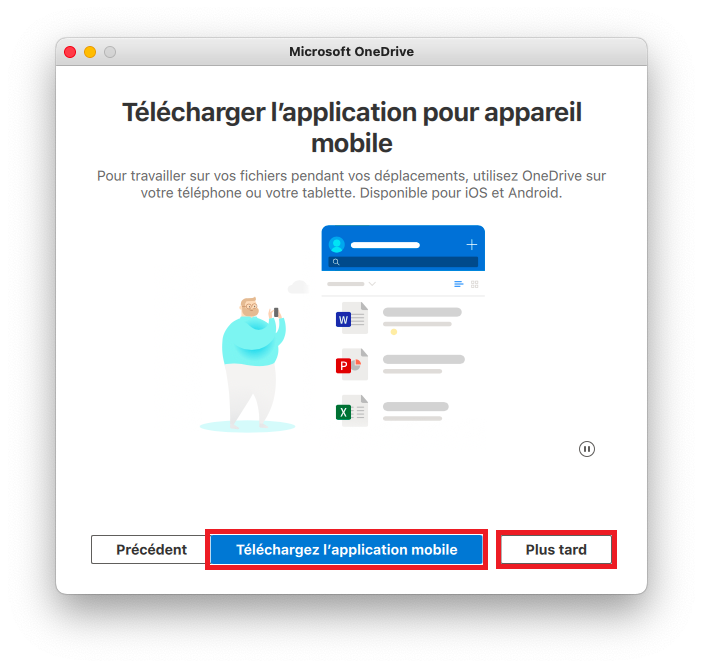Viewport: 703px width, 668px height.
Task: Select the grid view icon in illustration
Action: [x=475, y=284]
